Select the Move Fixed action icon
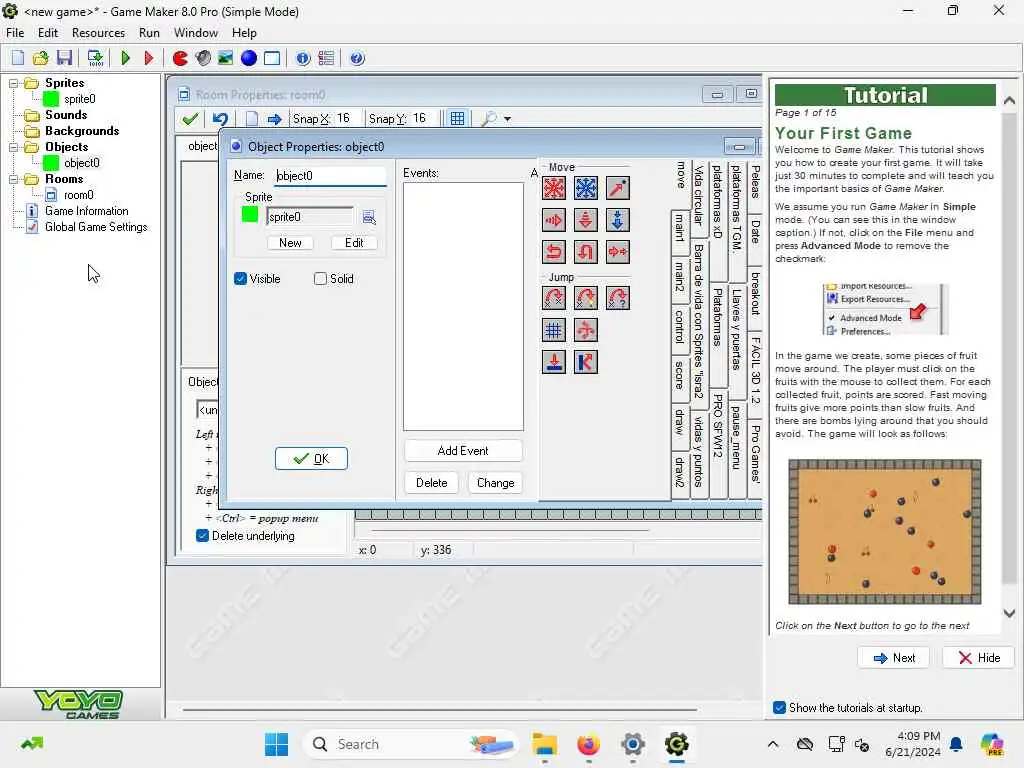This screenshot has width=1024, height=768. (554, 188)
